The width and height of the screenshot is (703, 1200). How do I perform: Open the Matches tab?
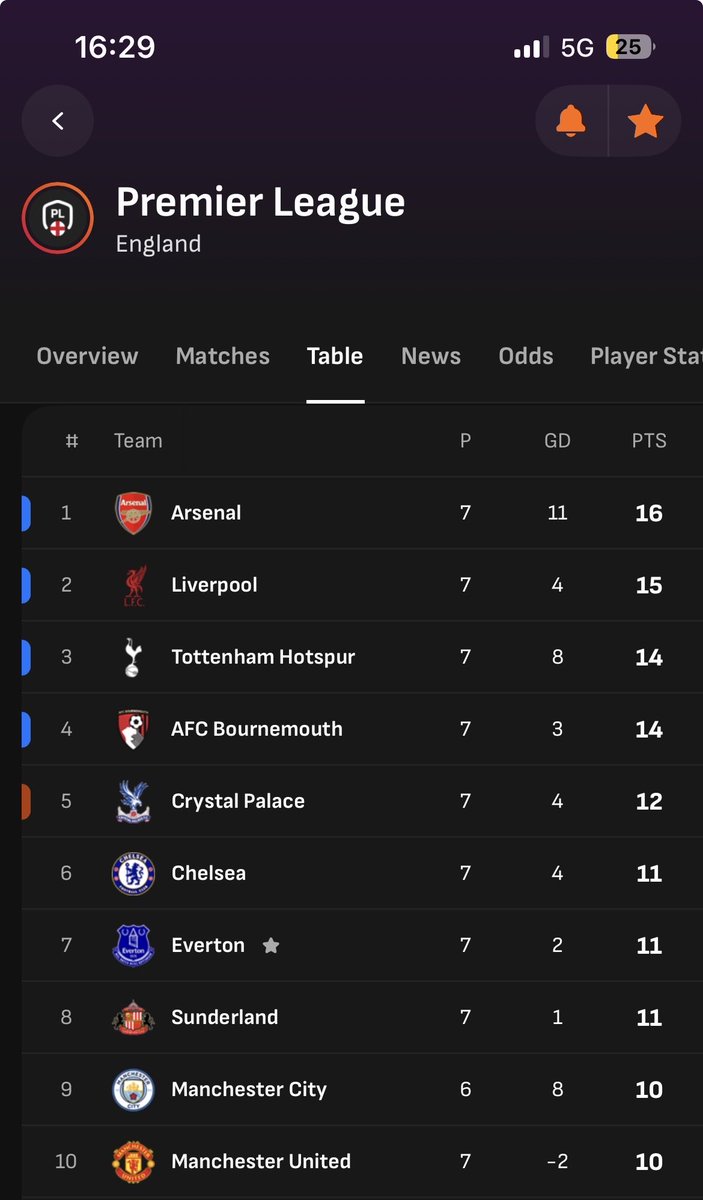point(223,356)
